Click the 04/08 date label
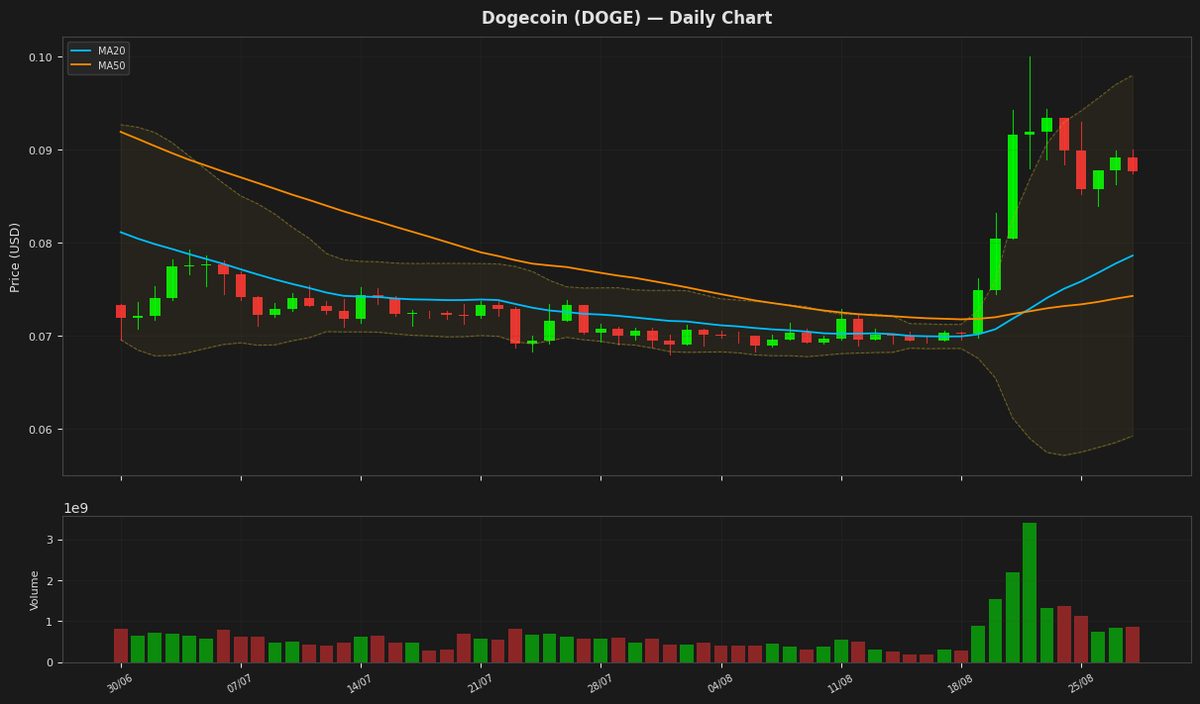The width and height of the screenshot is (1200, 704). pos(719,682)
